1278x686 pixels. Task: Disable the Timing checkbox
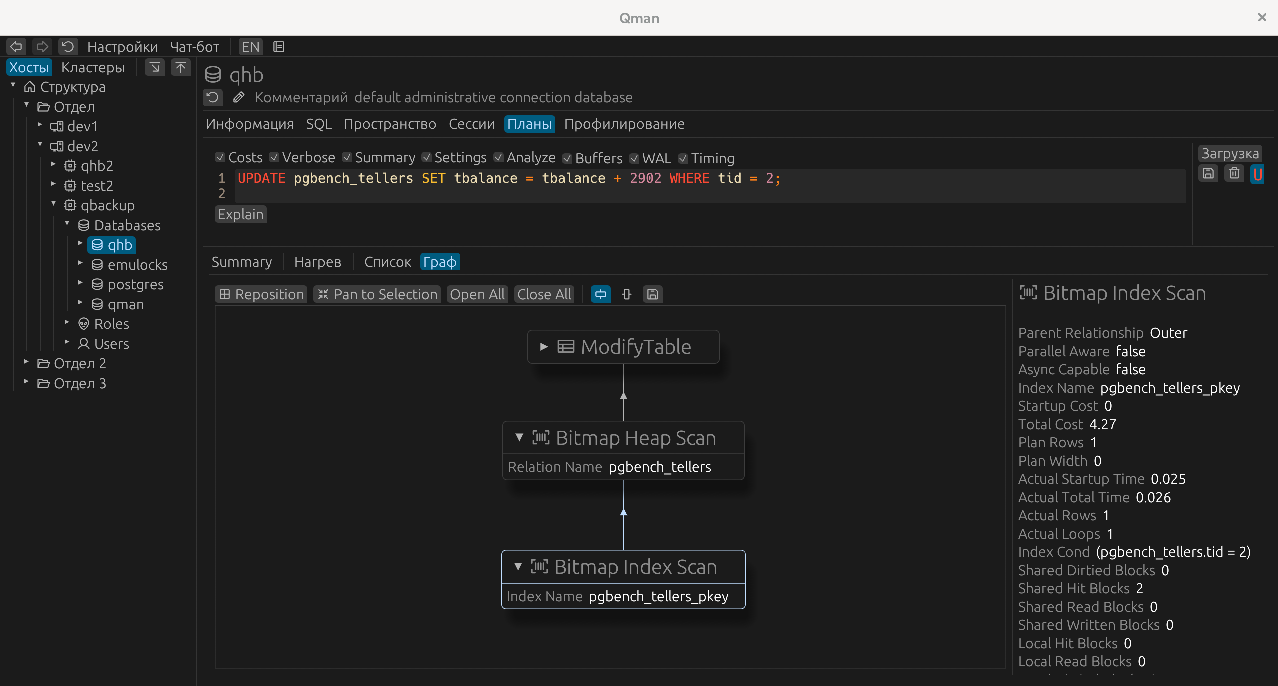click(683, 158)
